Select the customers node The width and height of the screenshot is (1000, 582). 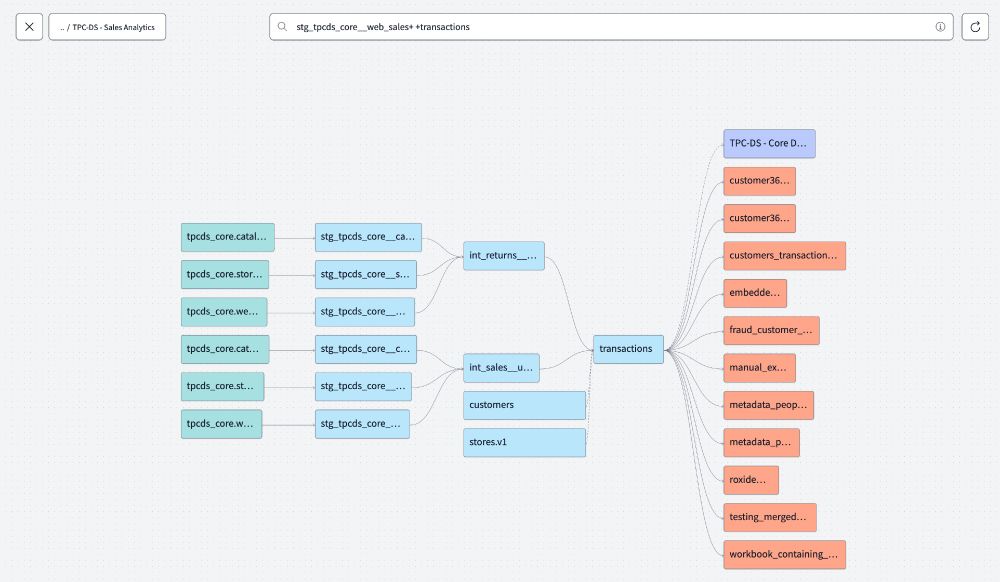click(523, 405)
